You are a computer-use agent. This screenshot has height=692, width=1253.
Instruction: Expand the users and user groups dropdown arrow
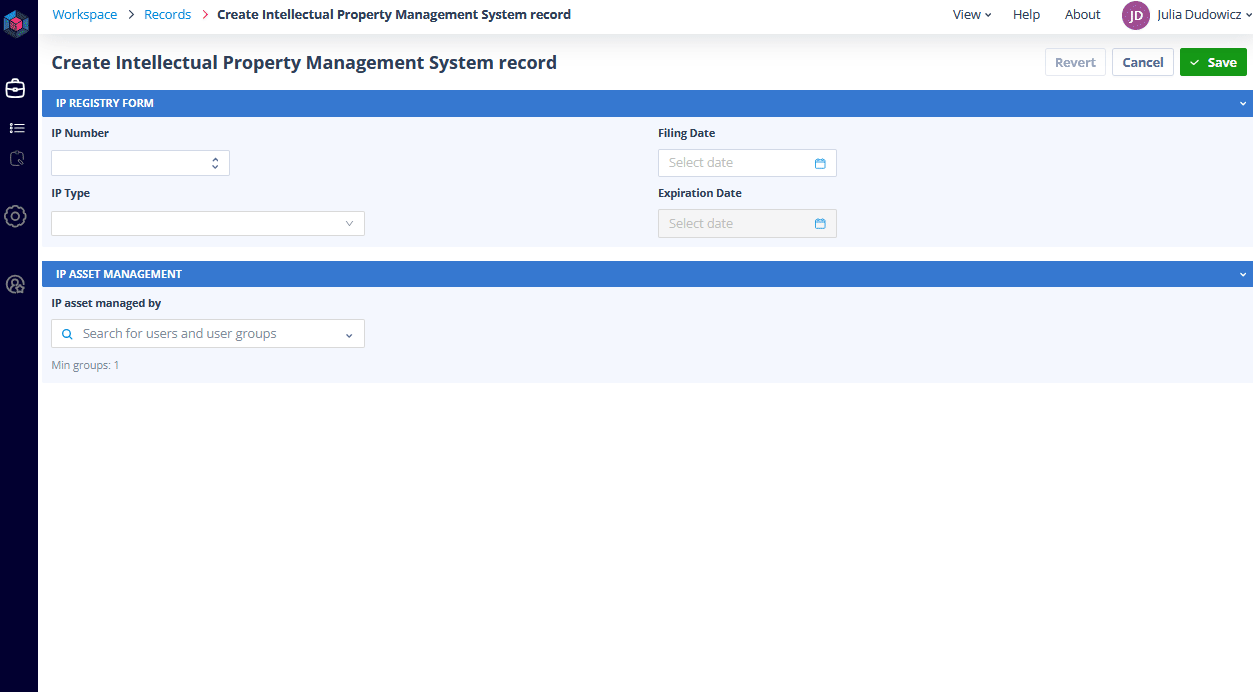[x=349, y=335]
